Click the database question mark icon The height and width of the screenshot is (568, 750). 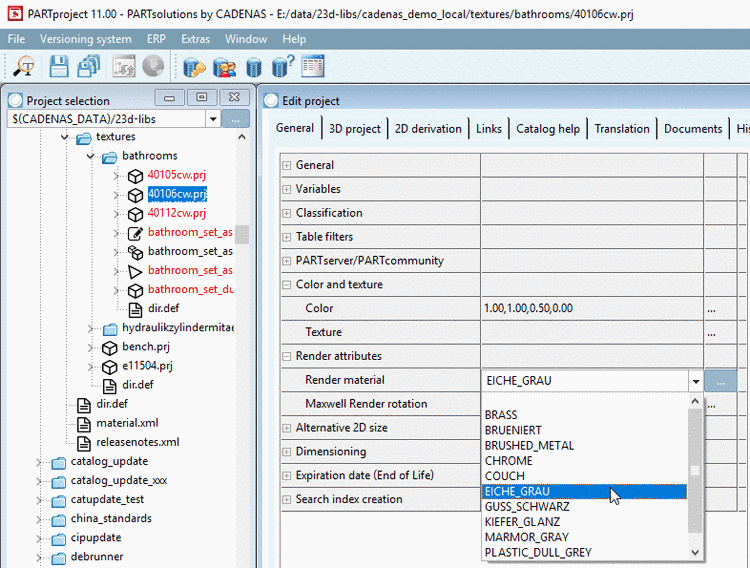point(283,67)
